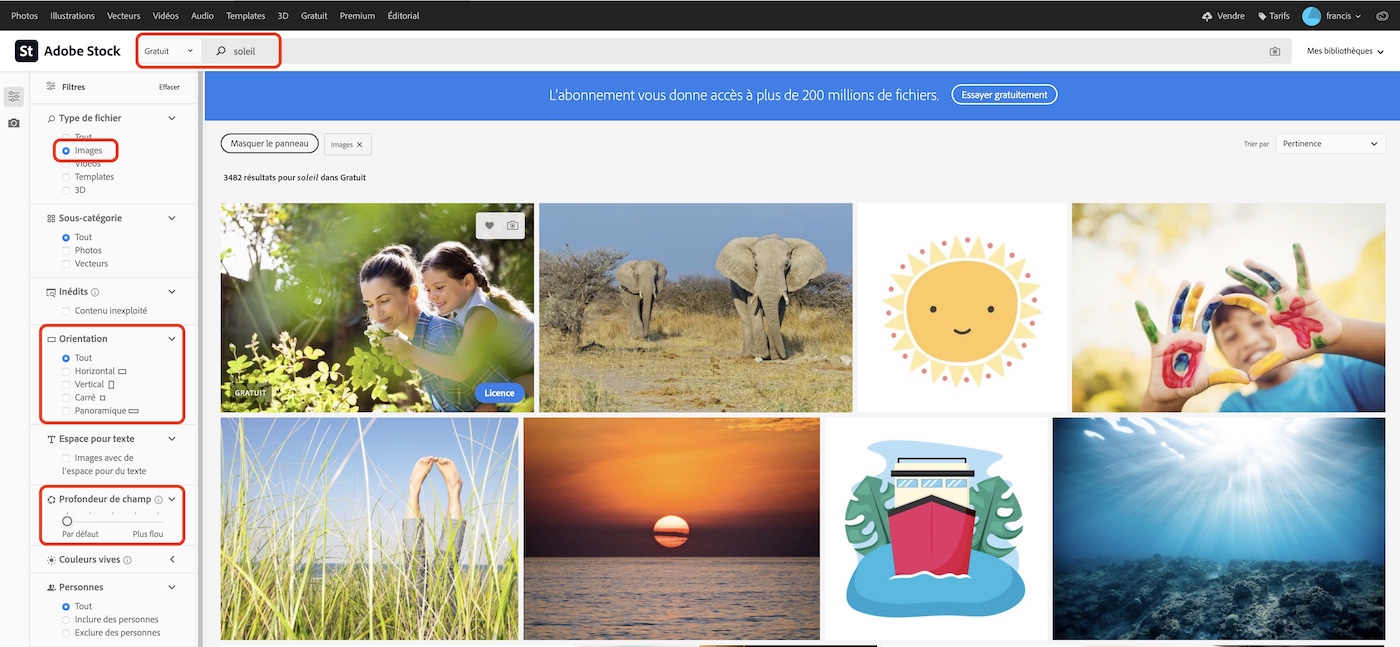Image resolution: width=1400 pixels, height=647 pixels.
Task: Open similar images via the camera icon on the first photo
Action: (513, 225)
